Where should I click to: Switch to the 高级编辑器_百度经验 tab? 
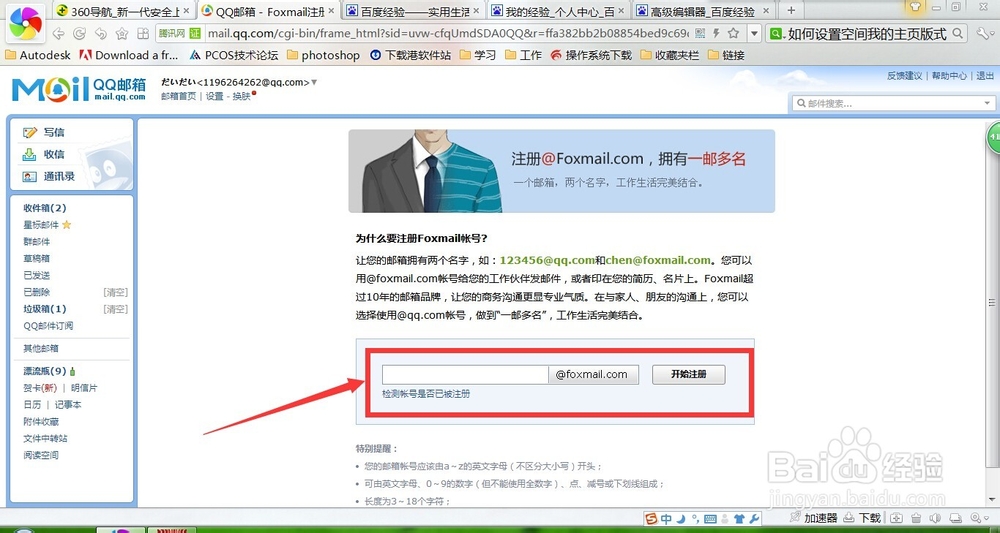pos(705,11)
